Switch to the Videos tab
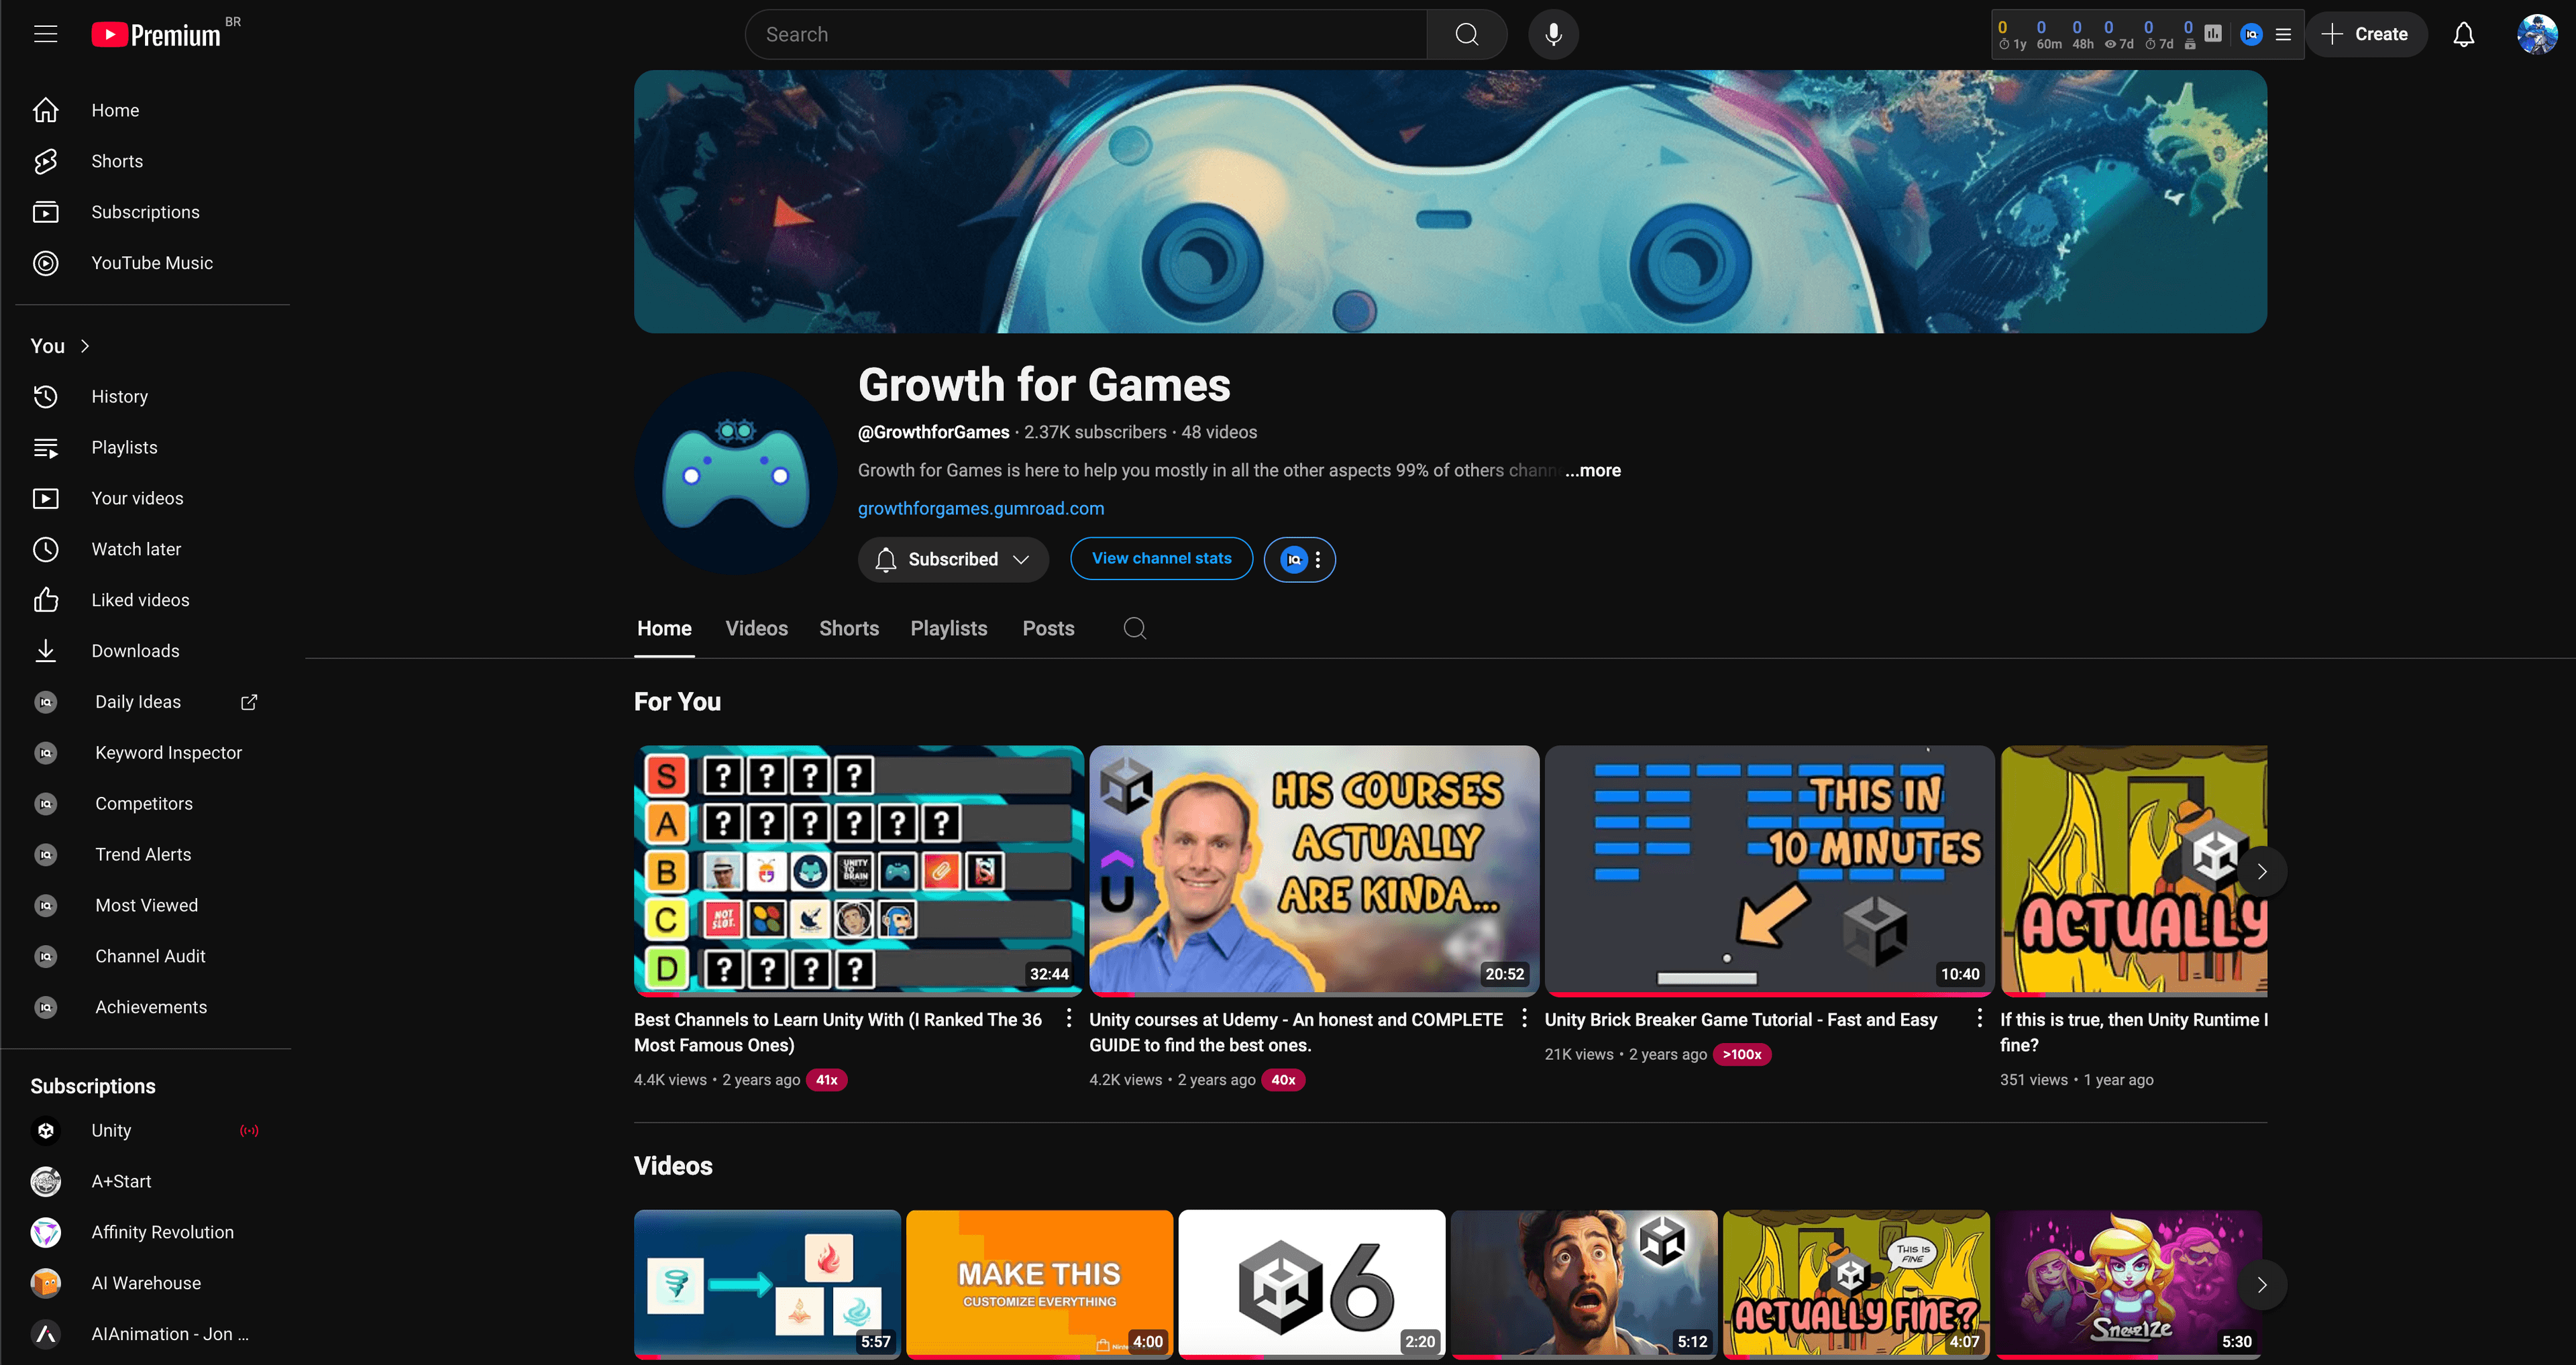 tap(756, 628)
